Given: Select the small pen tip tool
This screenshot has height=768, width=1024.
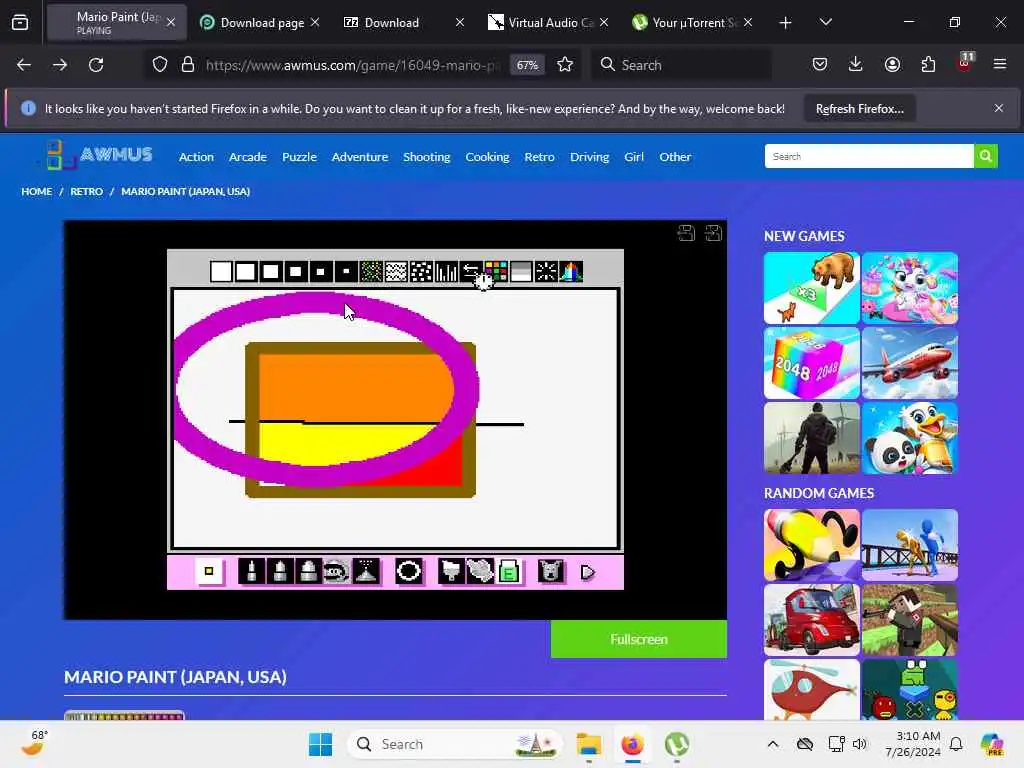Looking at the screenshot, I should (251, 571).
